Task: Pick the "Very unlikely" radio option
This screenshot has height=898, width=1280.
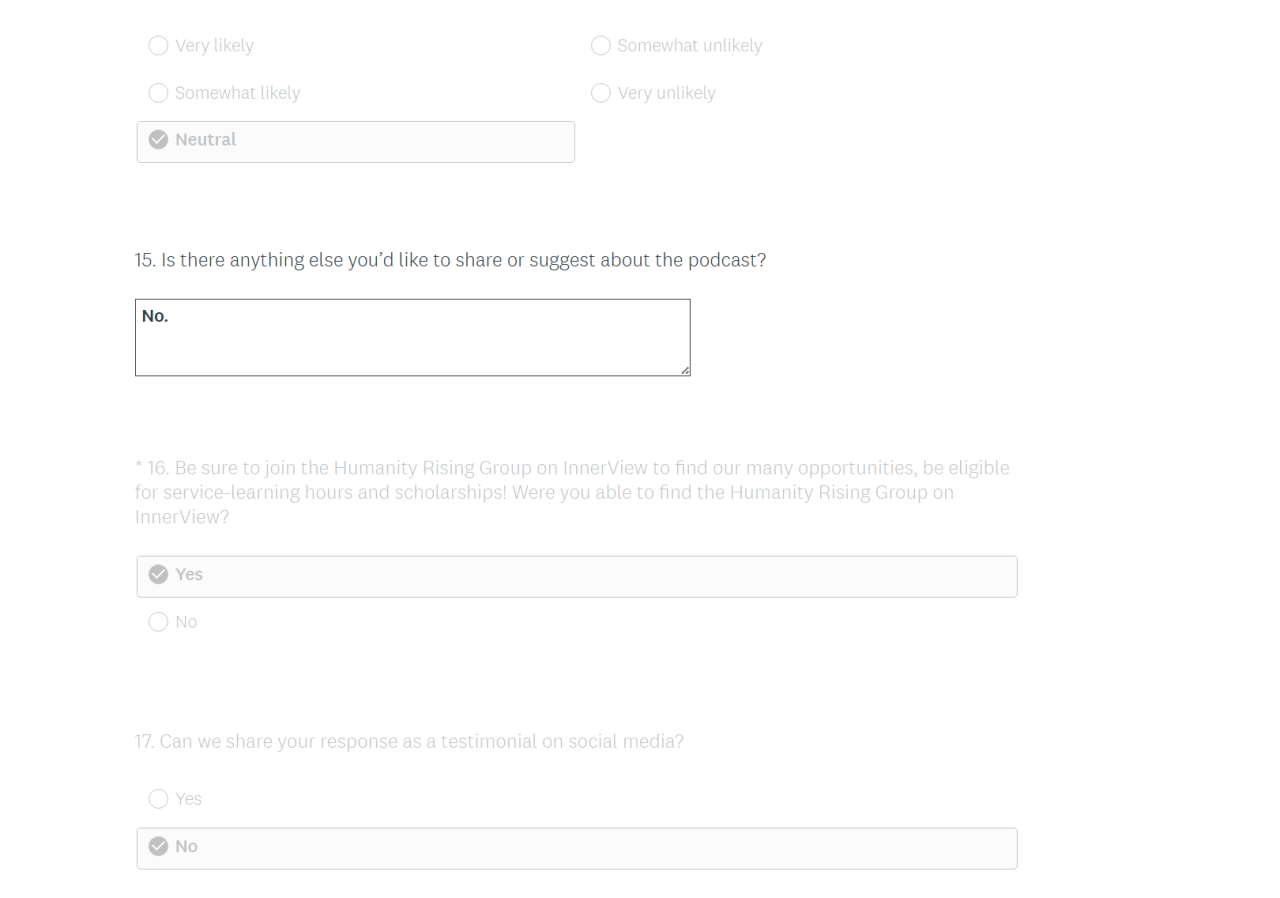Action: point(601,93)
